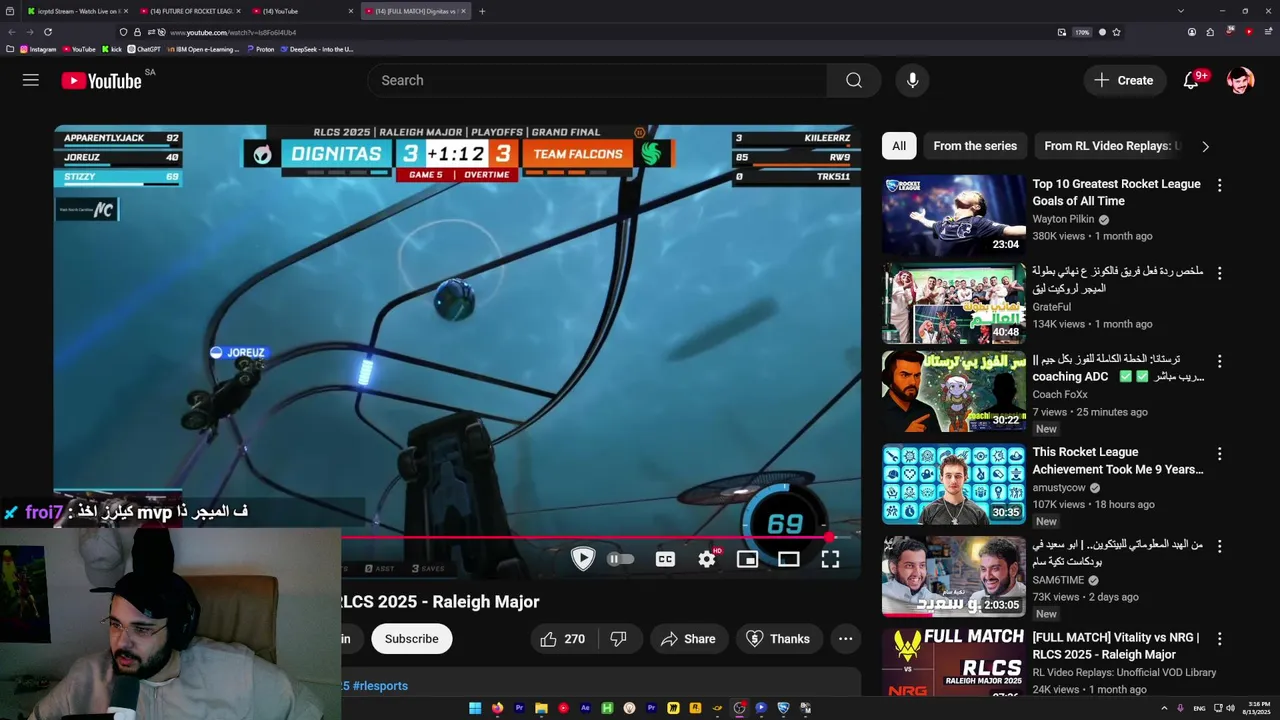1280x720 pixels.
Task: Open the YouTube guide hamburger menu
Action: [31, 80]
